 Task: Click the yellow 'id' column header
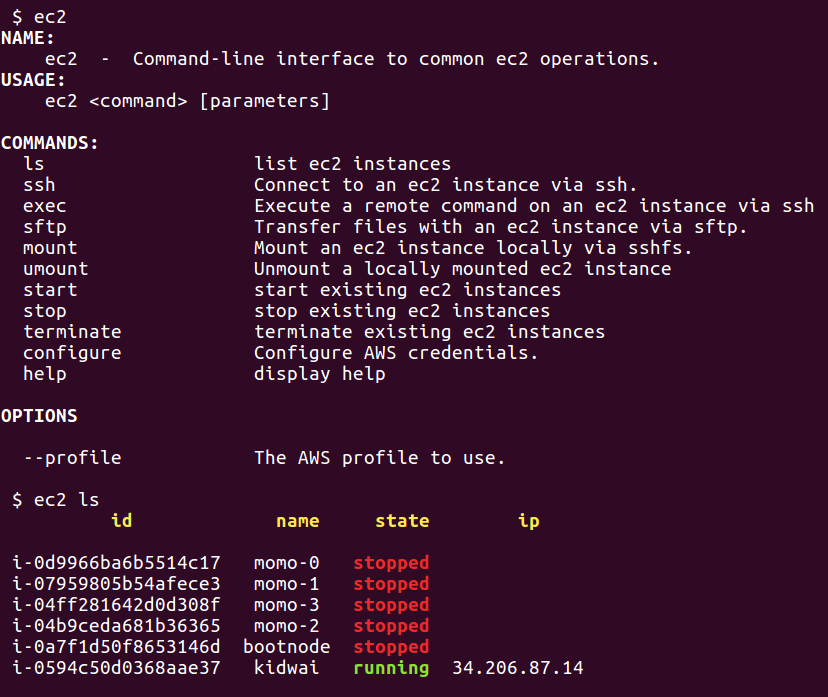coord(121,521)
